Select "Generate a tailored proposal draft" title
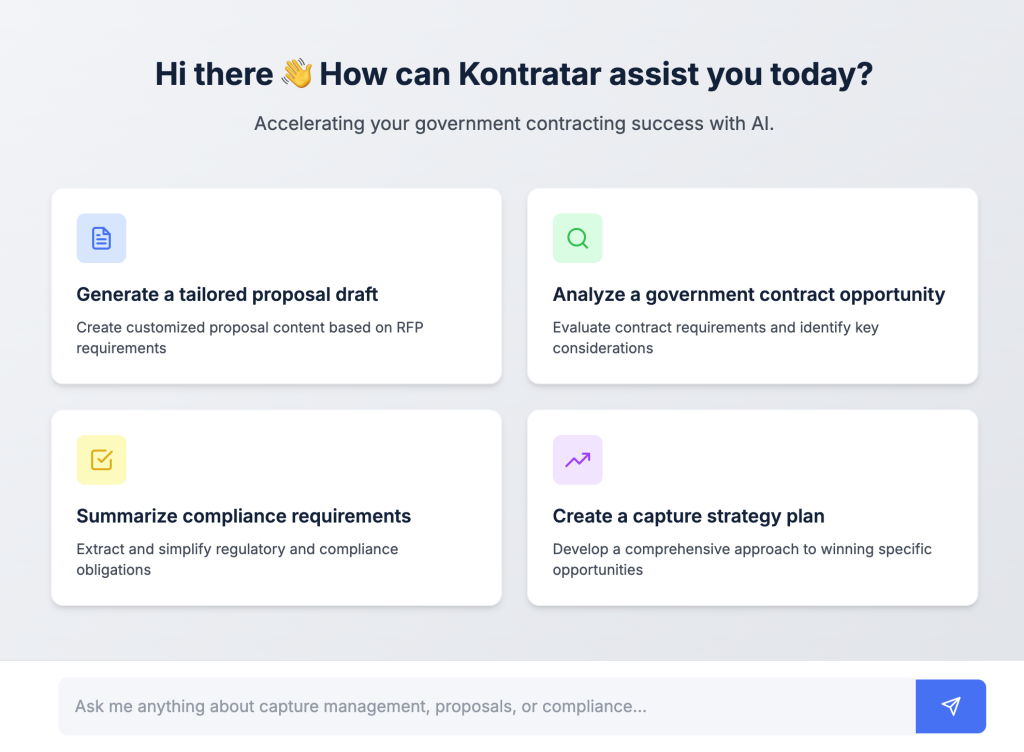This screenshot has width=1024, height=752. pyautogui.click(x=227, y=294)
